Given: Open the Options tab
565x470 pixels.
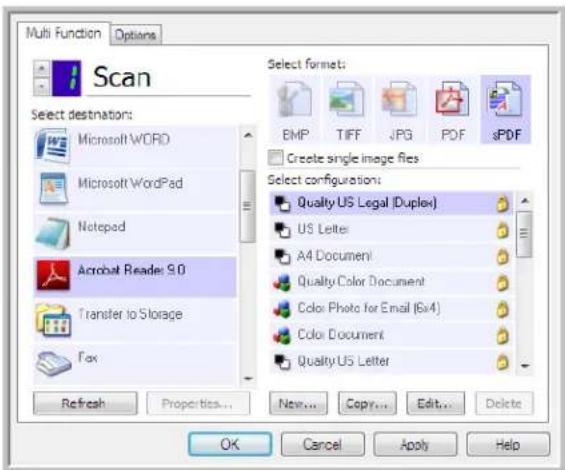Looking at the screenshot, I should (x=135, y=35).
